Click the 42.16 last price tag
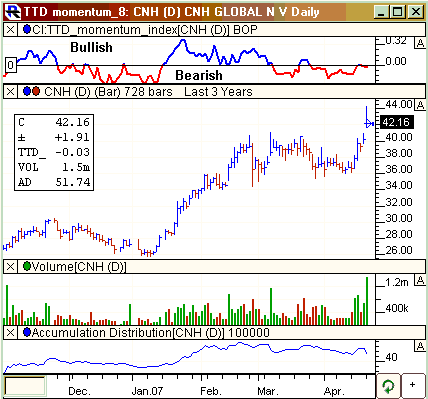The height and width of the screenshot is (399, 428). point(397,122)
